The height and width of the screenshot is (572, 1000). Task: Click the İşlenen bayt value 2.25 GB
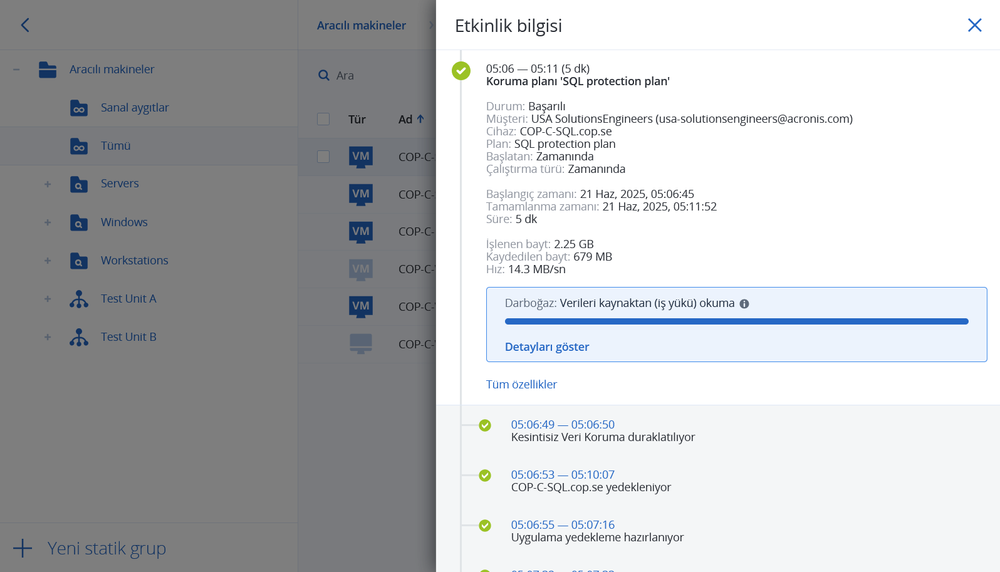[x=573, y=244]
